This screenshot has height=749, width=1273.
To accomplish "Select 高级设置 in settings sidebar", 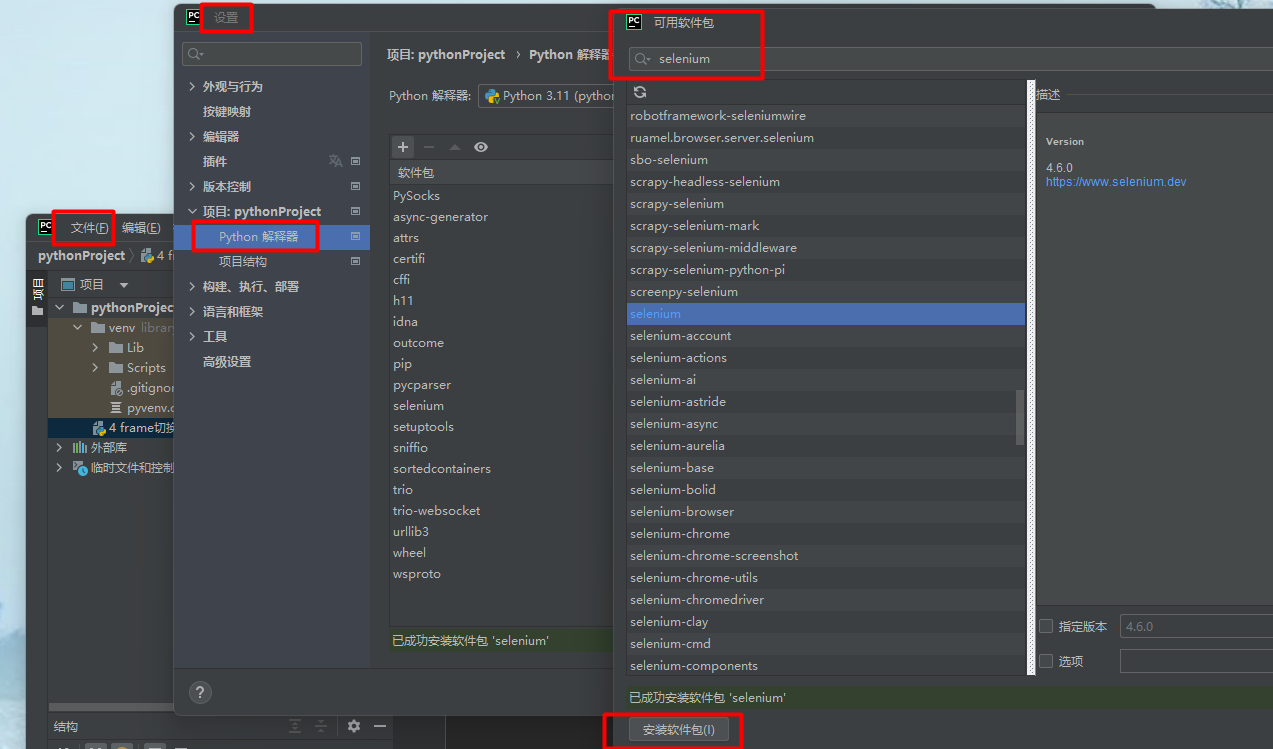I will coord(227,361).
